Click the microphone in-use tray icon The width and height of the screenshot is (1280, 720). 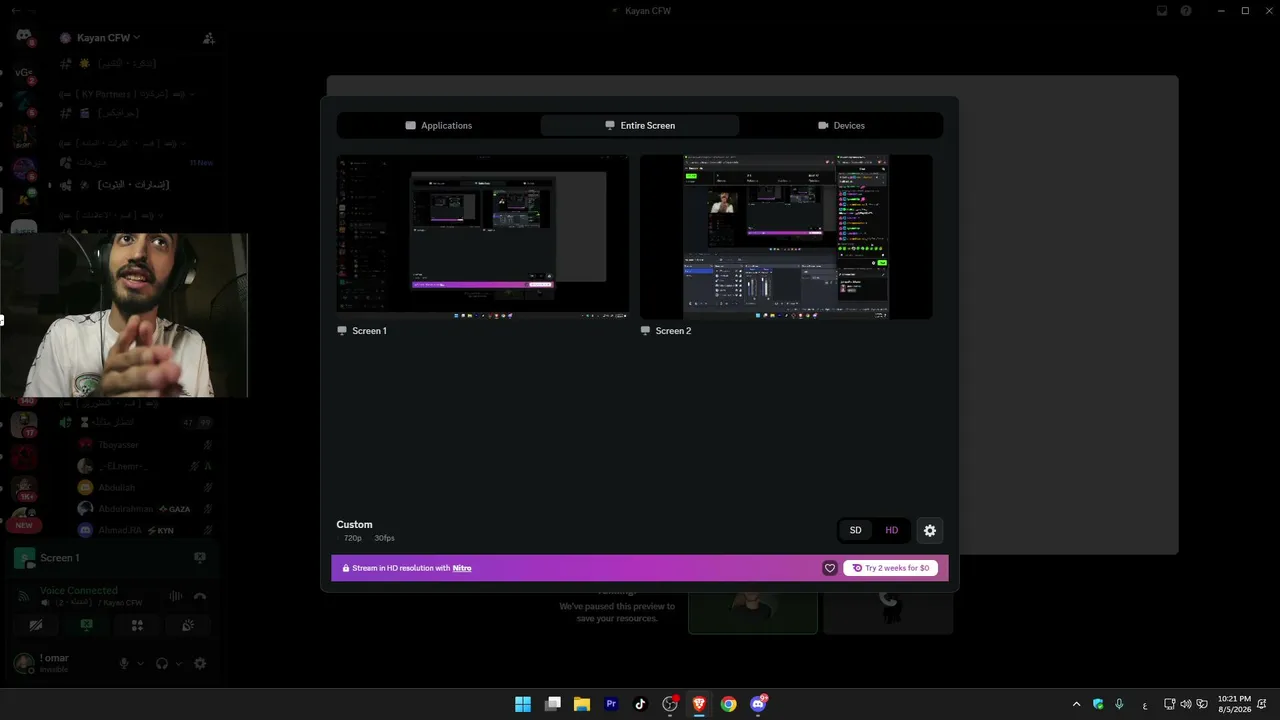(x=1119, y=704)
